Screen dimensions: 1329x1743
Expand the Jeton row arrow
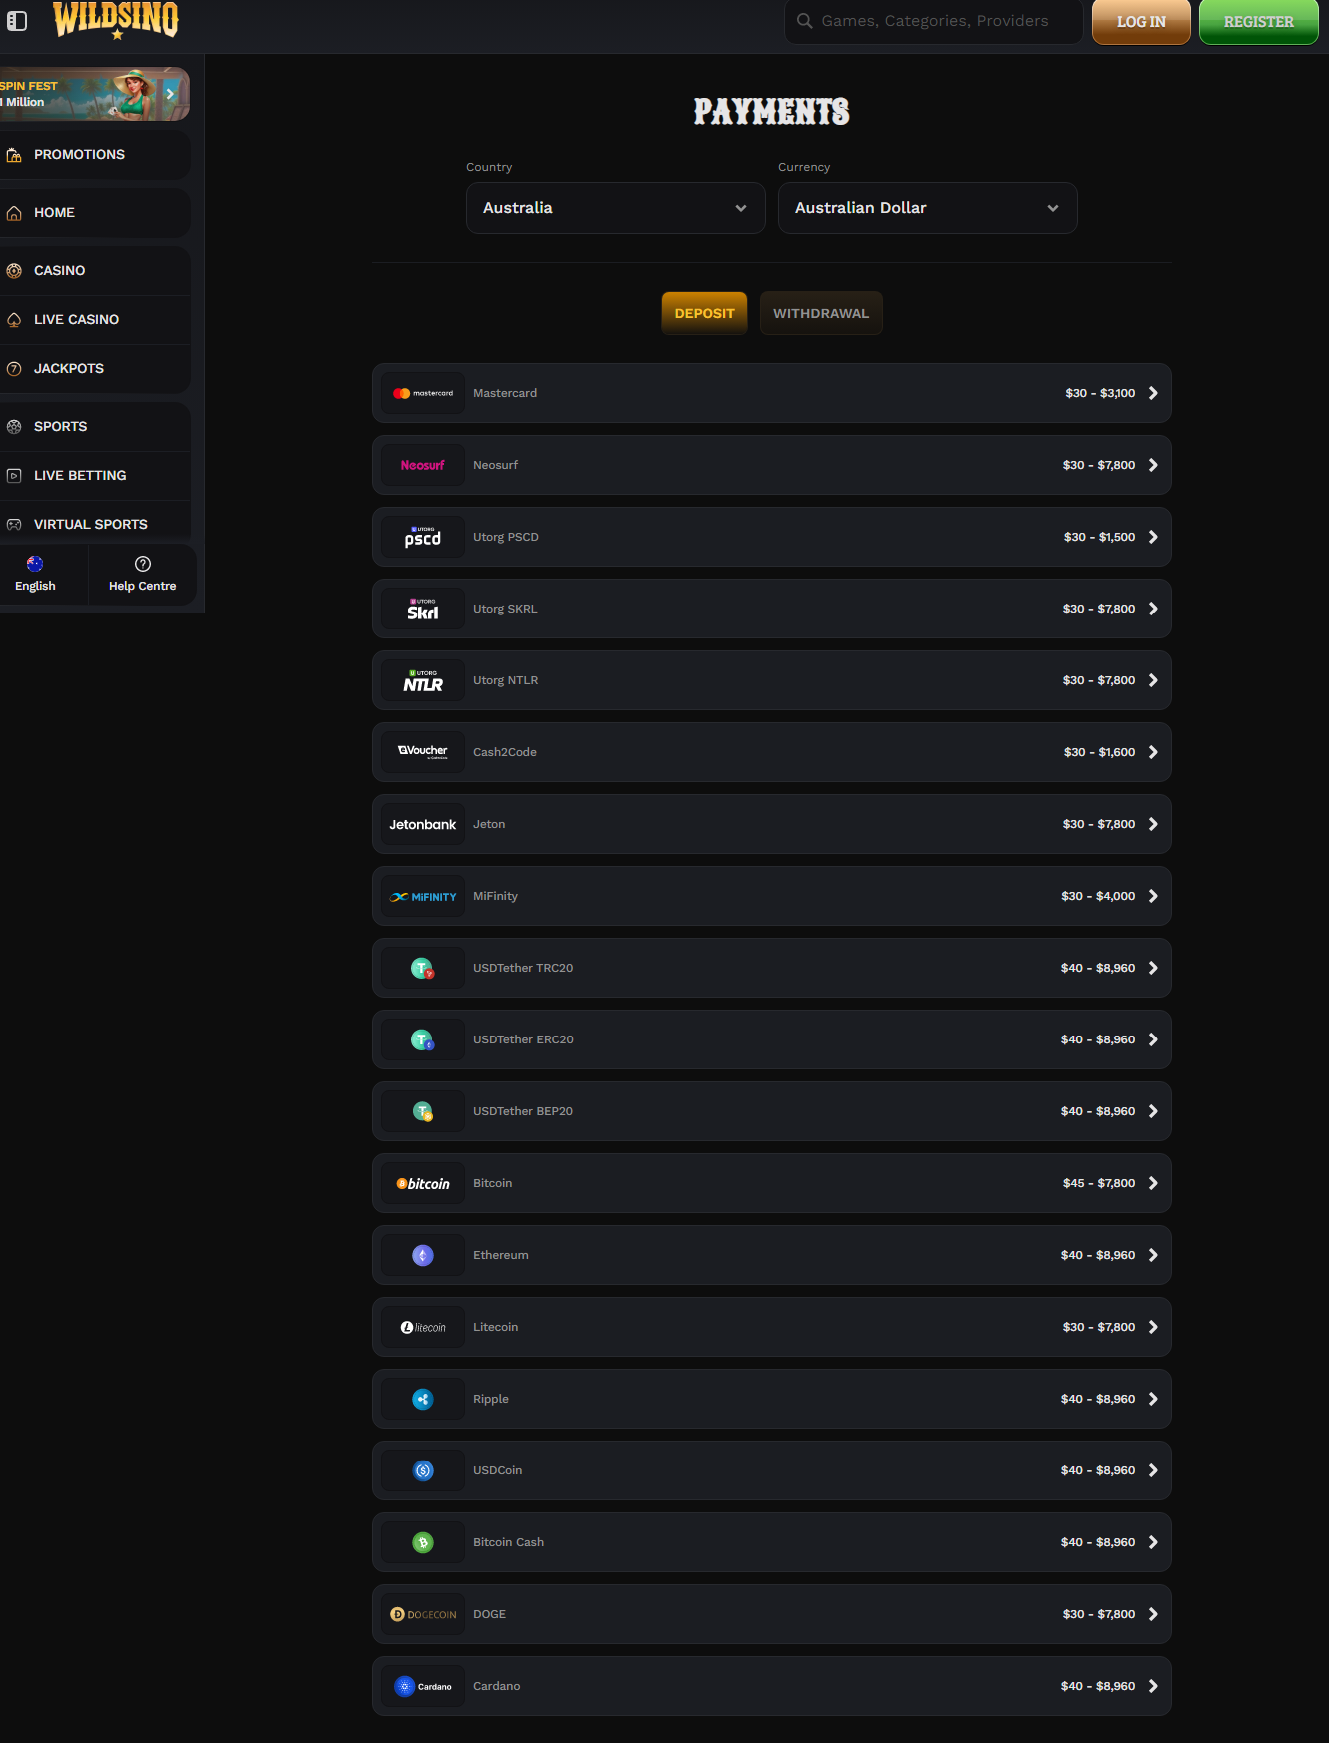click(1153, 824)
